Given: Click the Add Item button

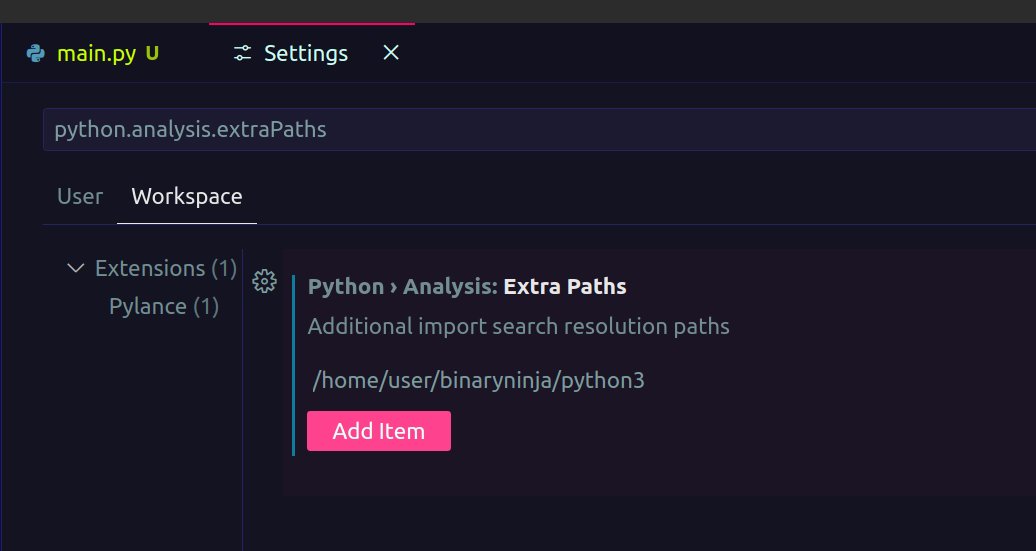Looking at the screenshot, I should pyautogui.click(x=379, y=431).
